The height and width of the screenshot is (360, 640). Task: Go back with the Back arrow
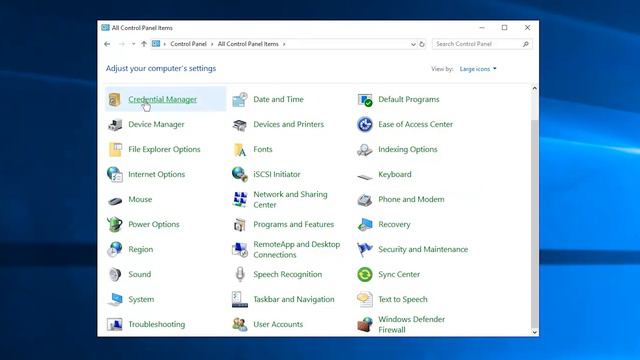(x=107, y=44)
